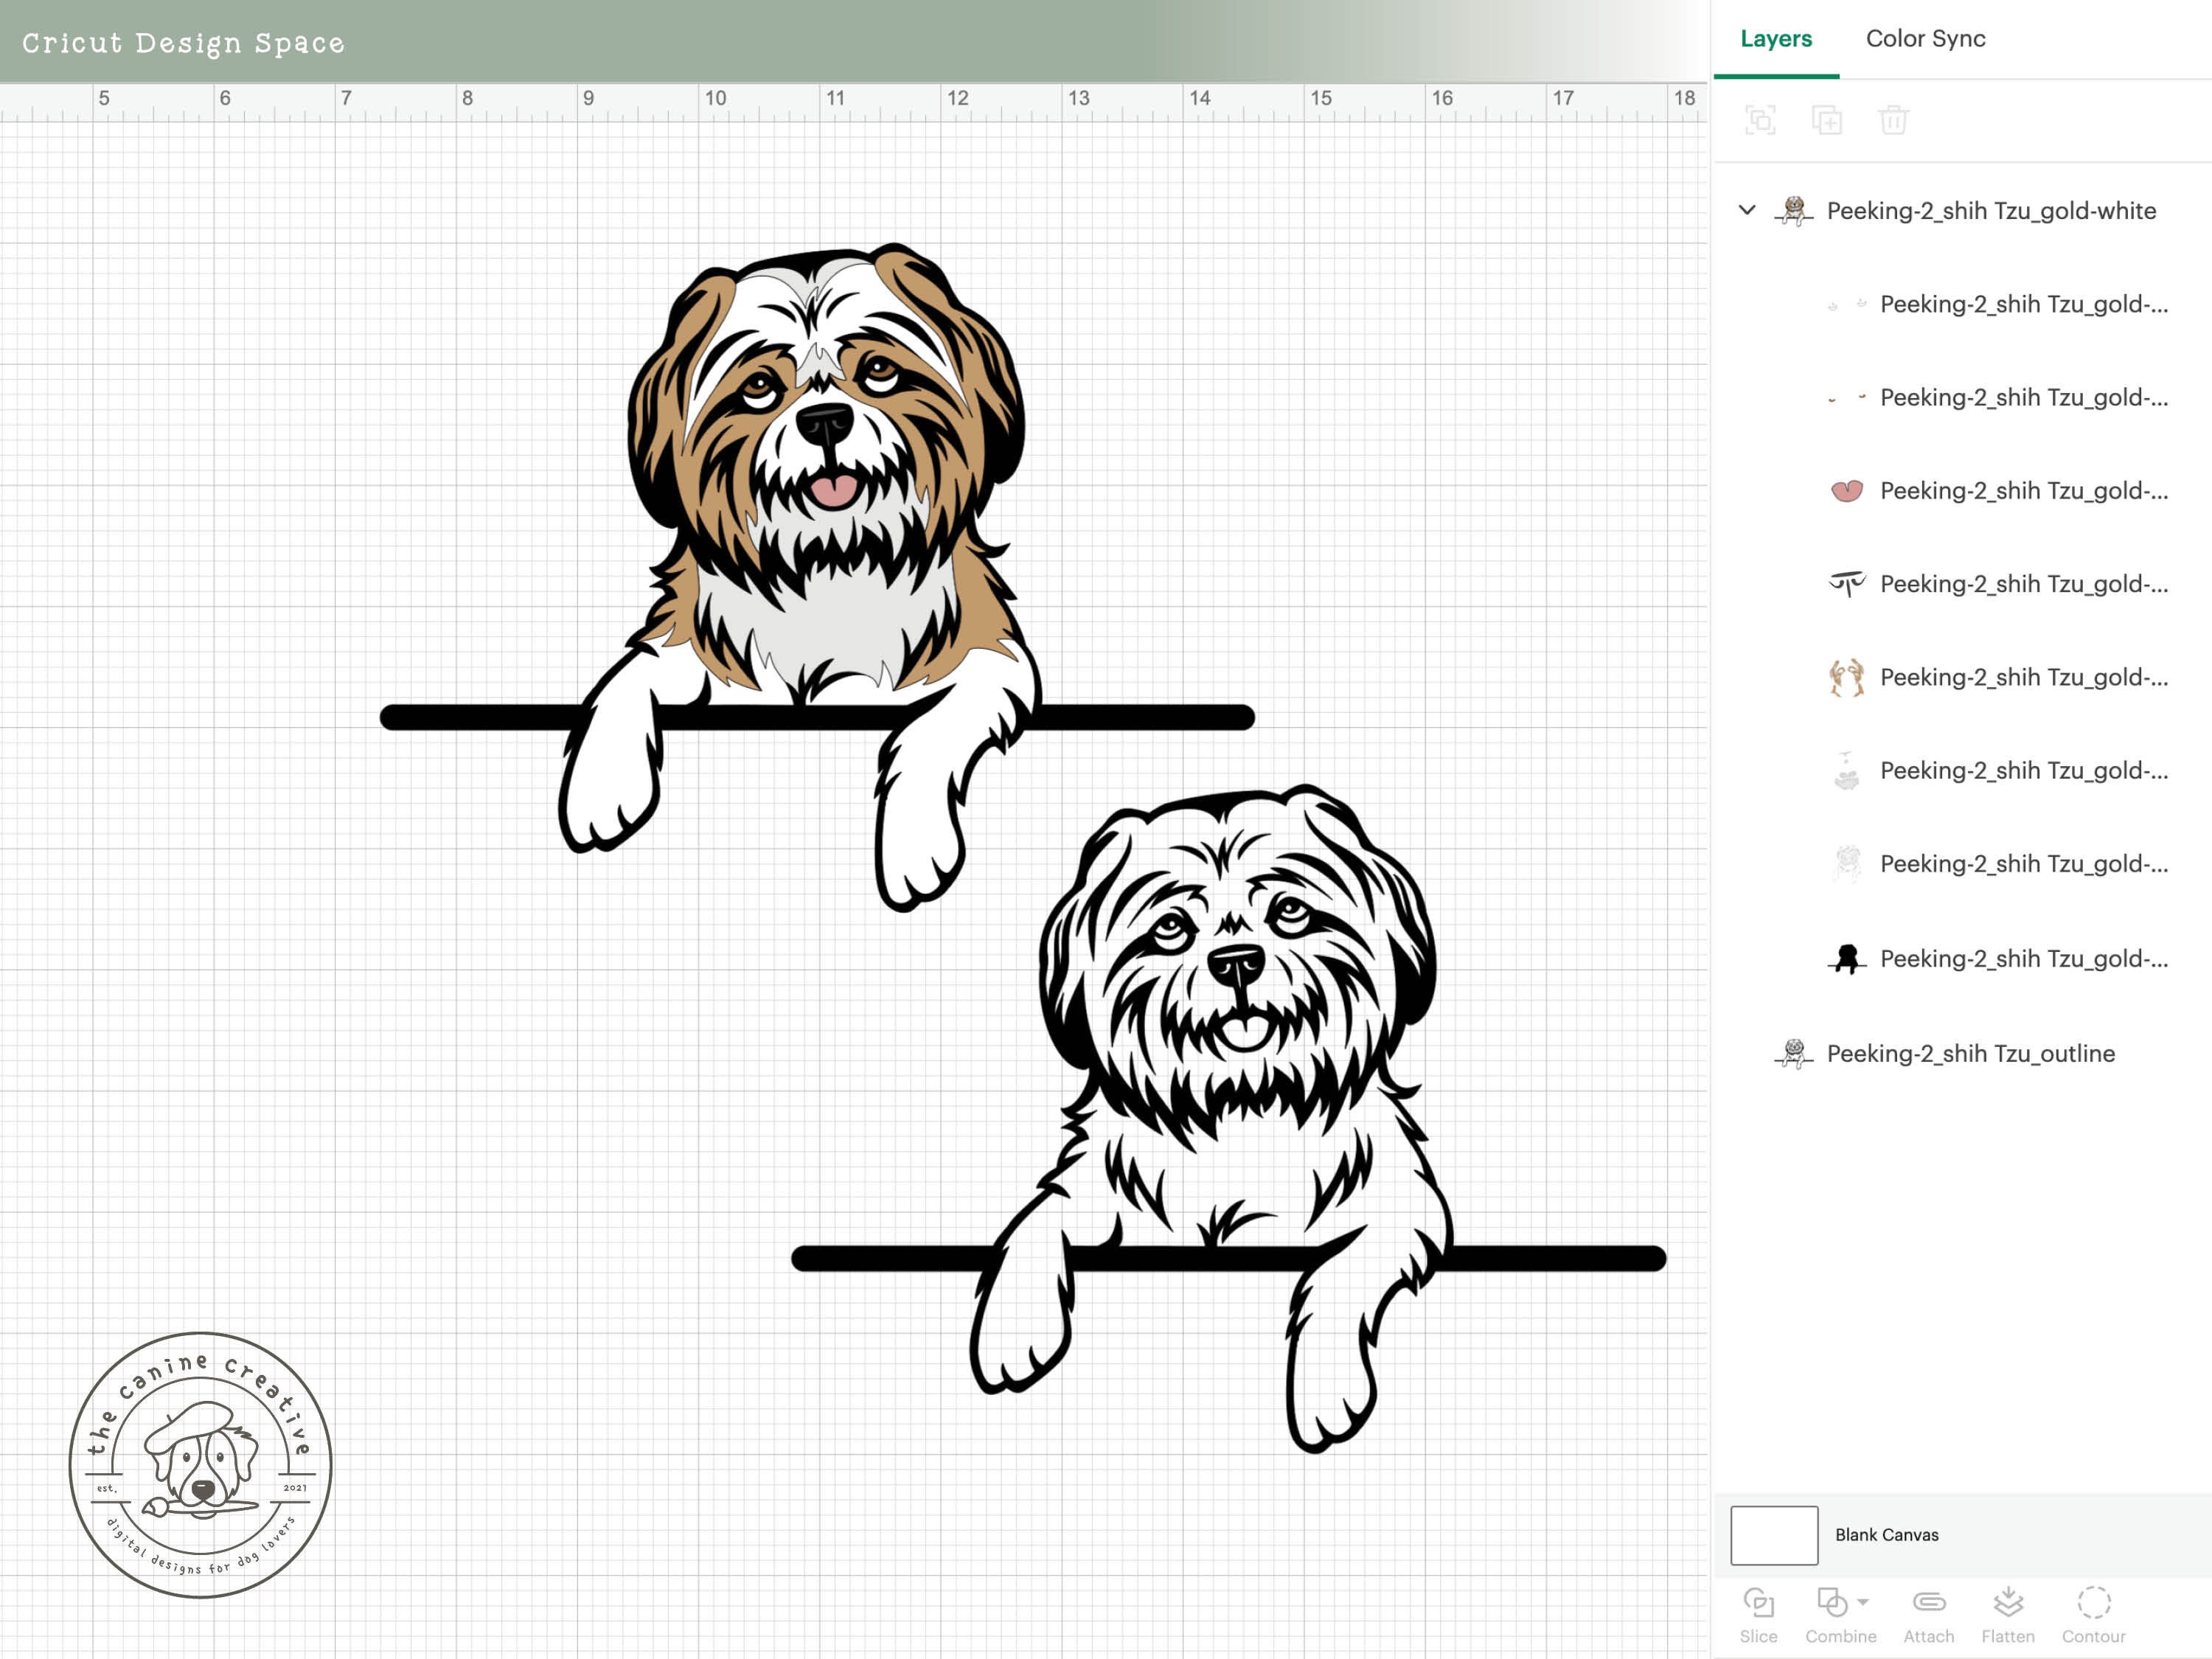Select the outline Shih Tzu image on canvas
Image resolution: width=2212 pixels, height=1659 pixels.
tap(1229, 1118)
